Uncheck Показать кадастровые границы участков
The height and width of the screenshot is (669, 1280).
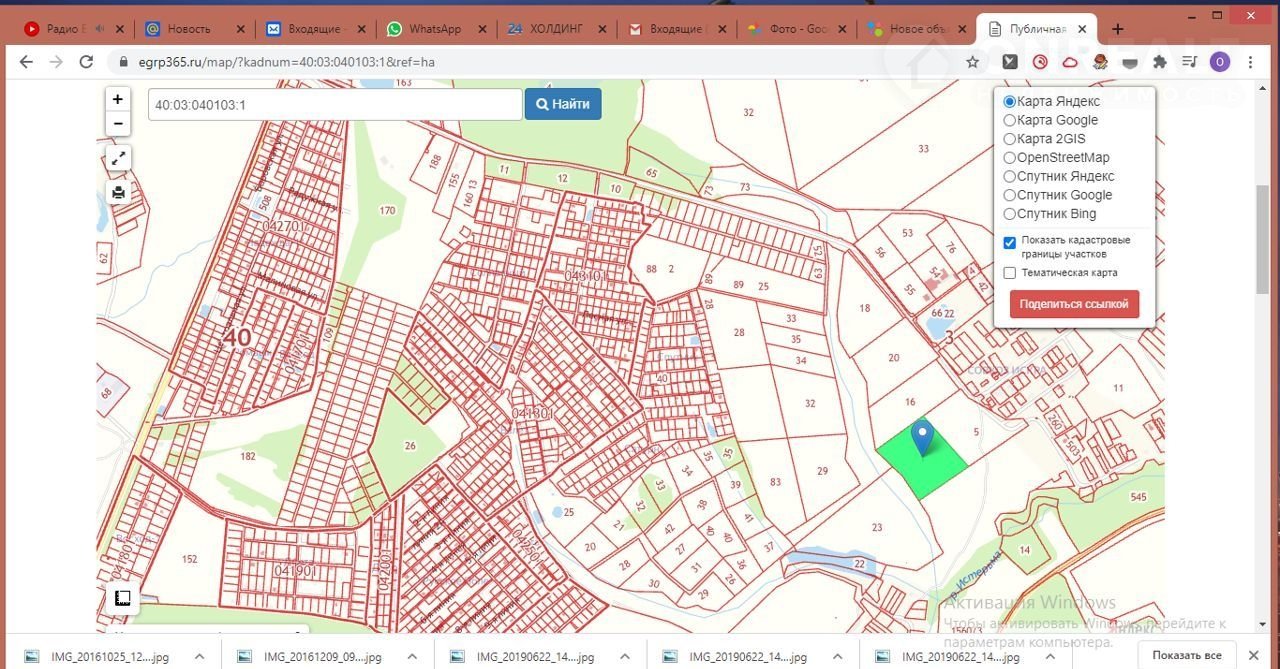click(x=1010, y=242)
